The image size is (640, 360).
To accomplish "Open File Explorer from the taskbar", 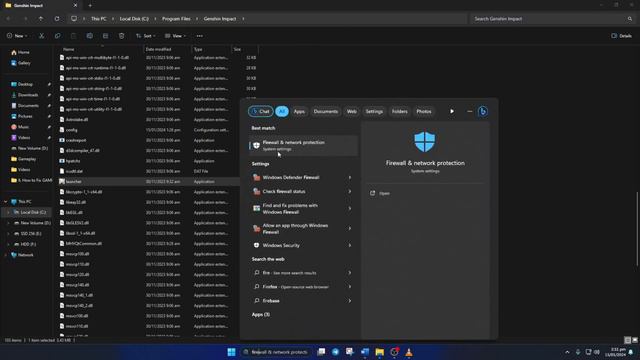I will [380, 352].
